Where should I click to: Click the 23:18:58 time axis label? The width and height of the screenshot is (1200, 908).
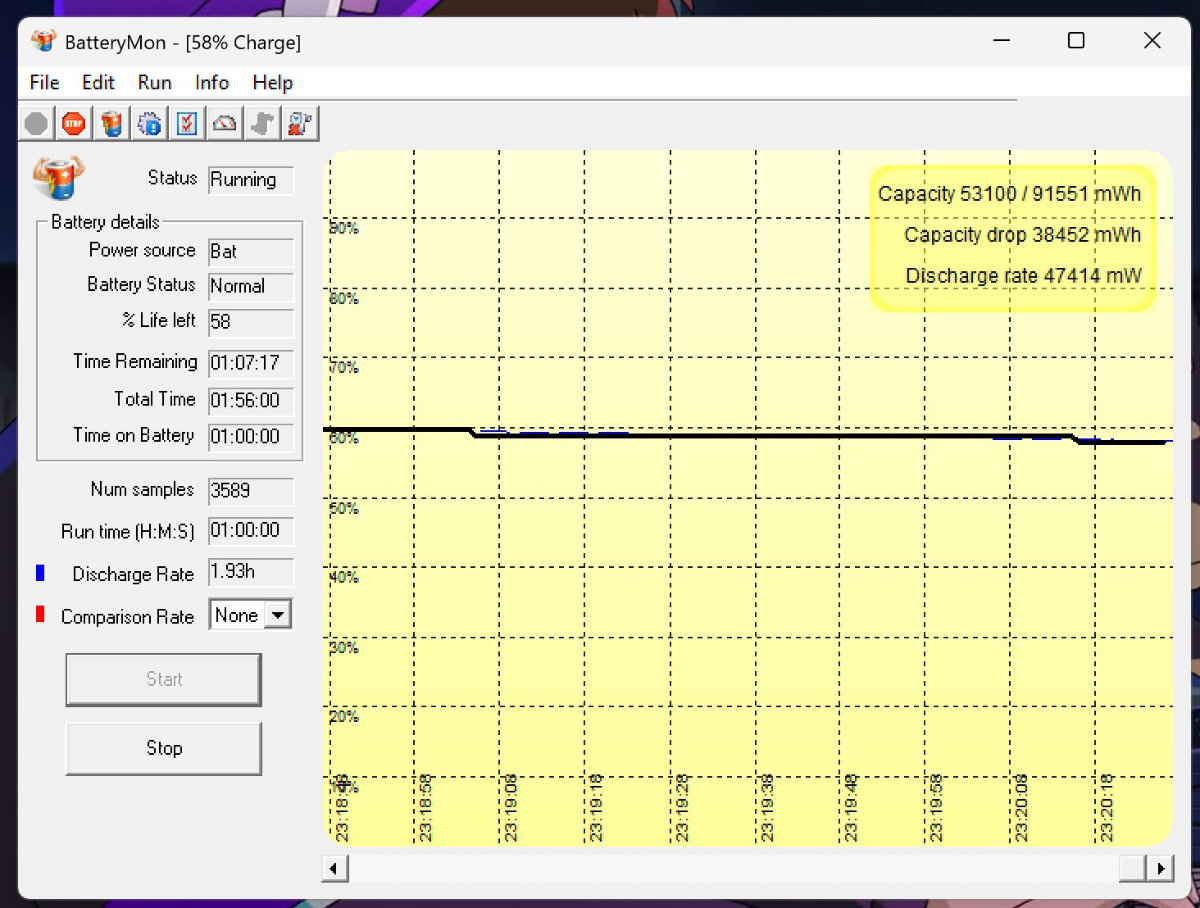[x=426, y=807]
